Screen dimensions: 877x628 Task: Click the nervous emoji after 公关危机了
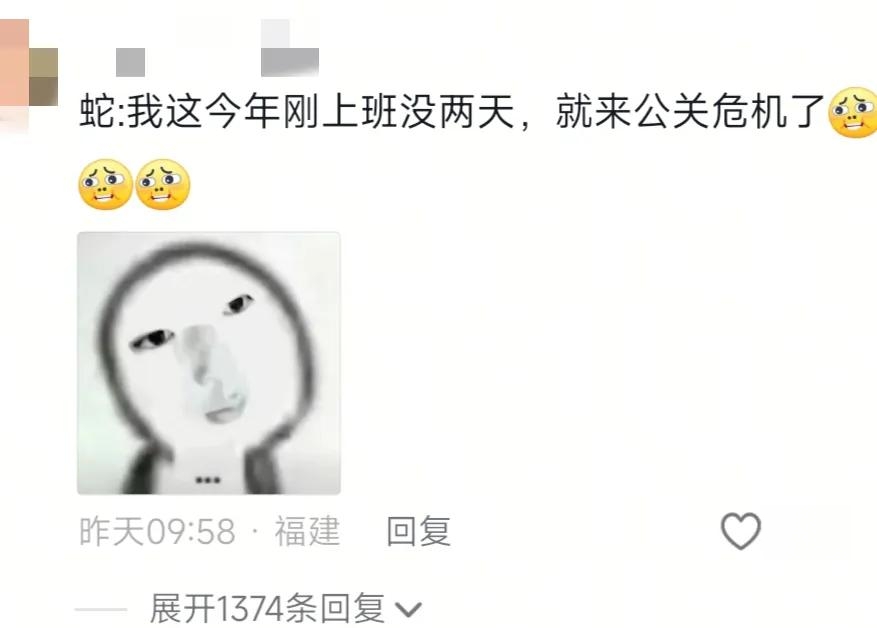pyautogui.click(x=852, y=112)
